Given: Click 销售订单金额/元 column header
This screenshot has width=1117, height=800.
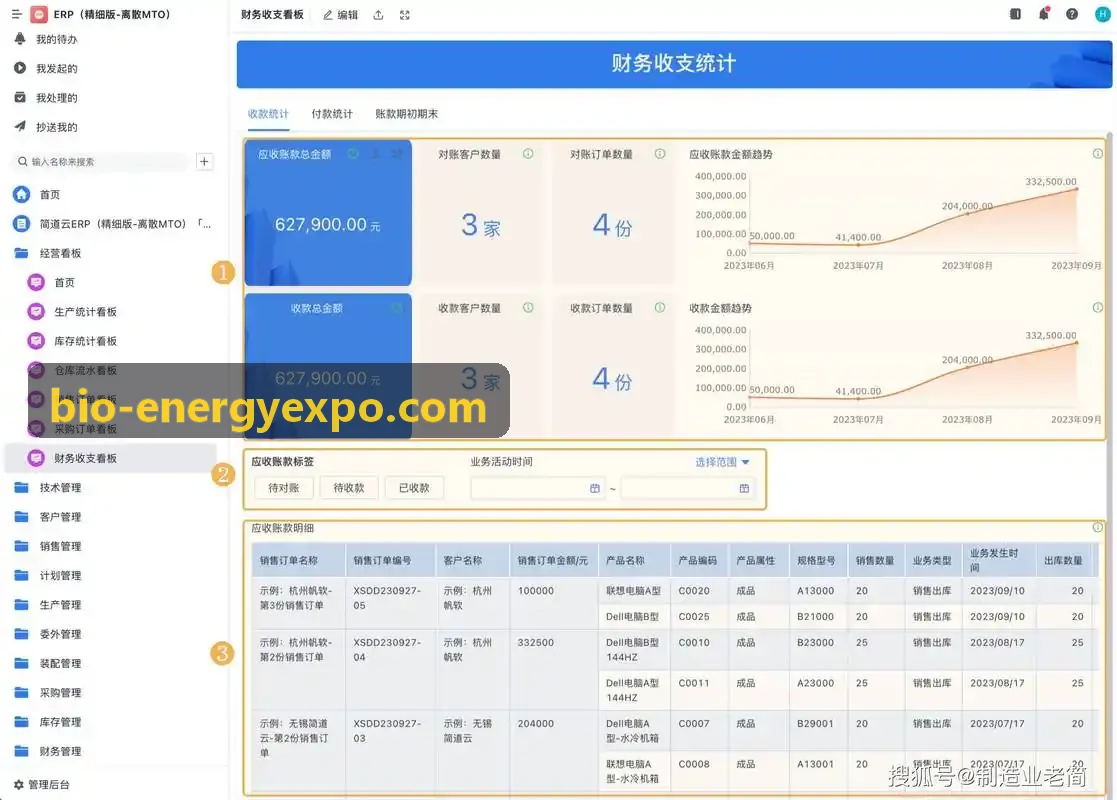Looking at the screenshot, I should [554, 560].
